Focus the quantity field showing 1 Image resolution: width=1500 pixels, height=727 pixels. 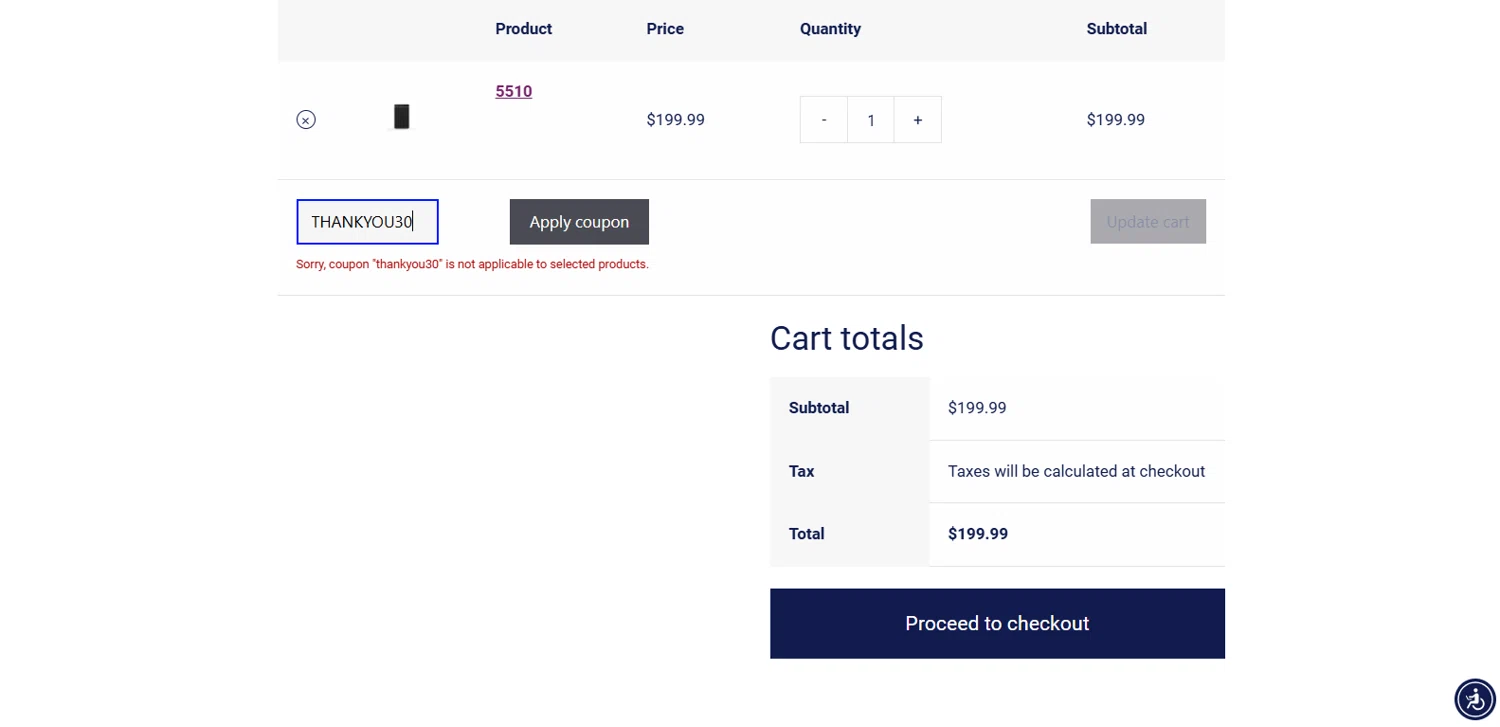(871, 120)
